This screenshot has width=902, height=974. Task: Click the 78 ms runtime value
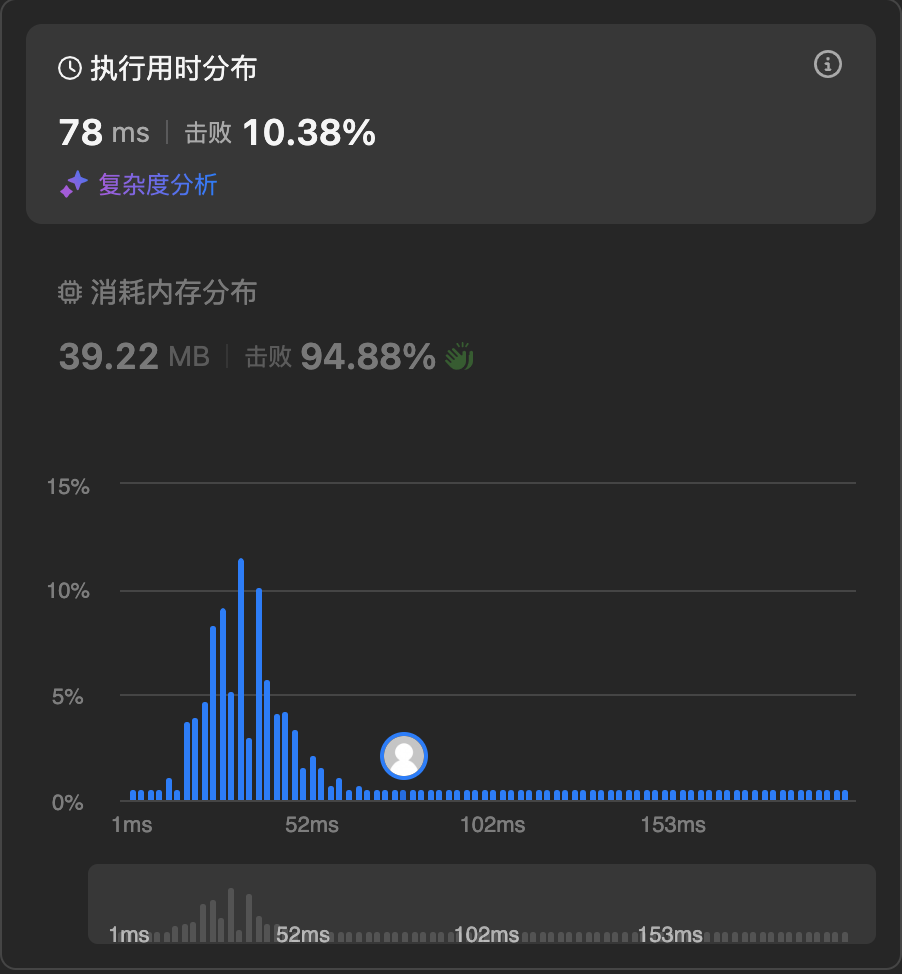click(104, 132)
